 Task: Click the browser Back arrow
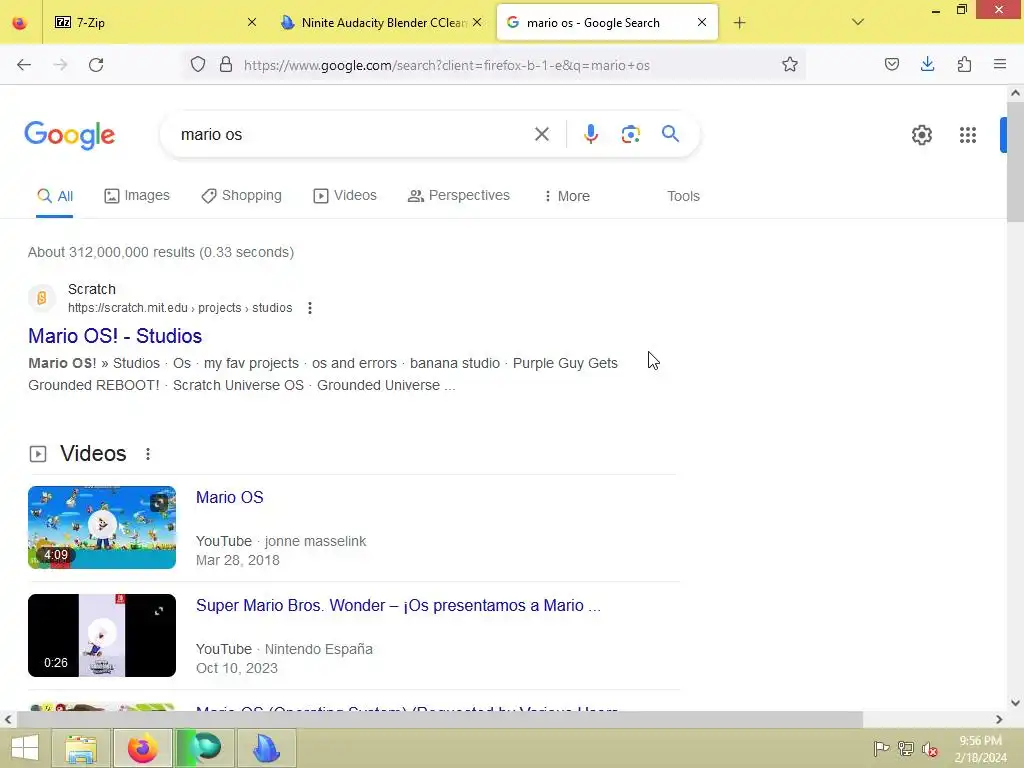[24, 65]
